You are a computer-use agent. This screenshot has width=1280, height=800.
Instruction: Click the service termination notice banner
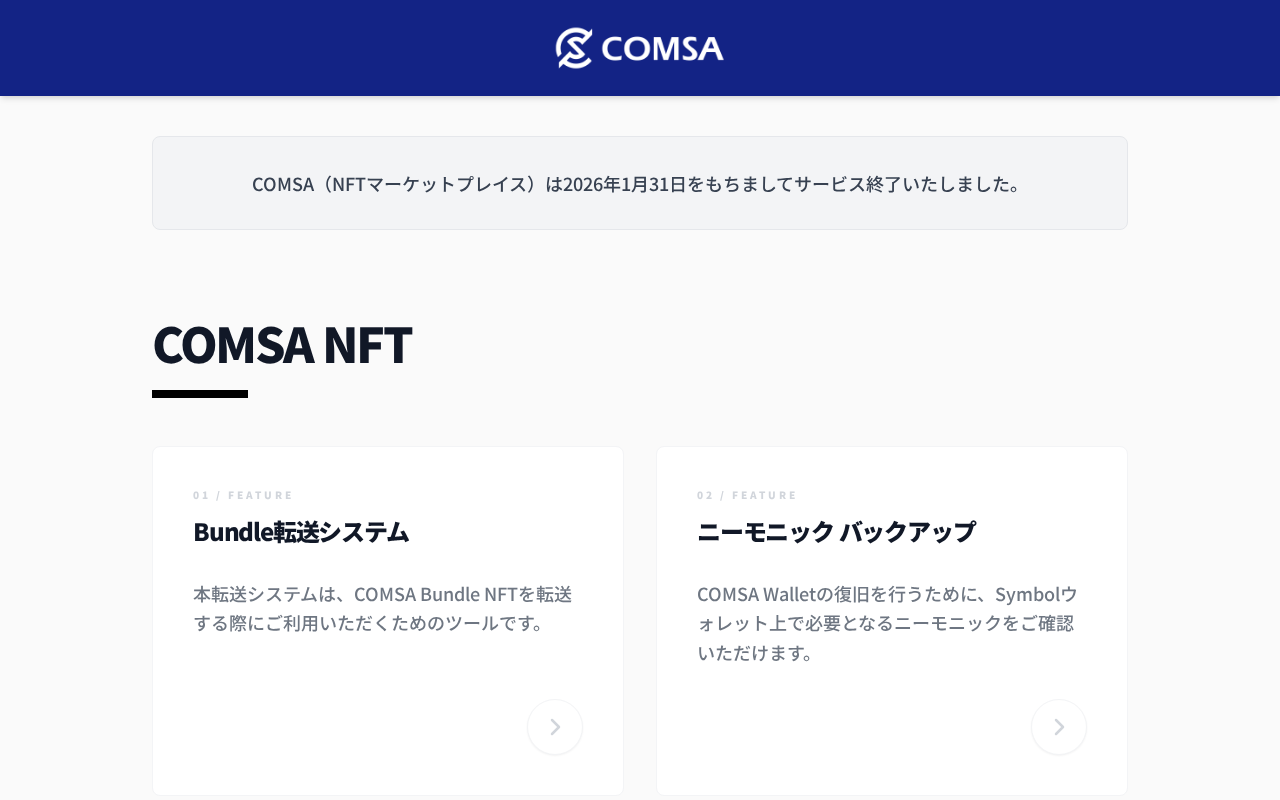click(x=640, y=183)
